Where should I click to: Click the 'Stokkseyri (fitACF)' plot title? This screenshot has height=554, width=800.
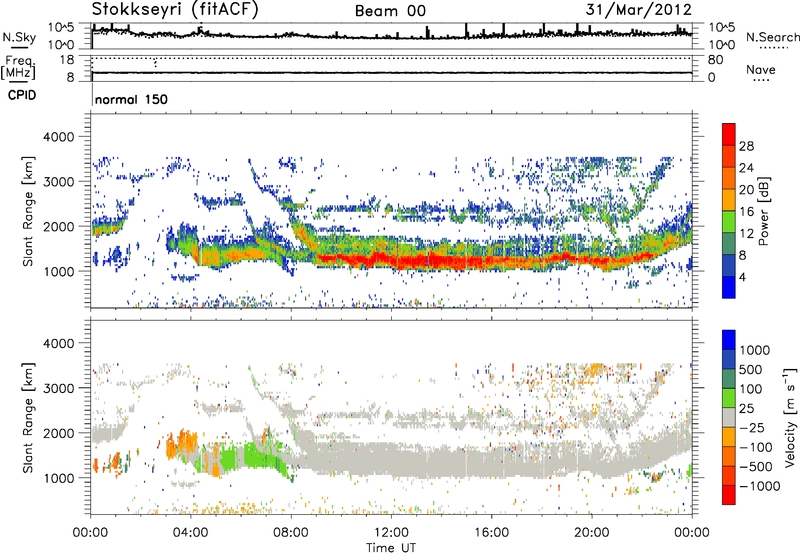pos(175,10)
